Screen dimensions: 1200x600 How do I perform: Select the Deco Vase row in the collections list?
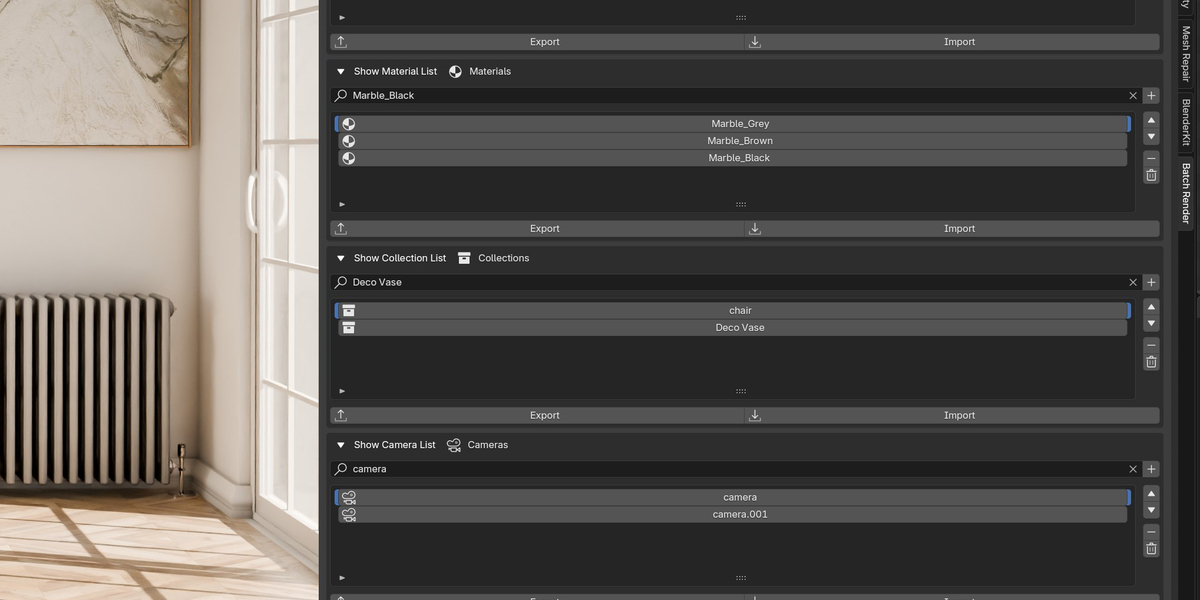732,328
